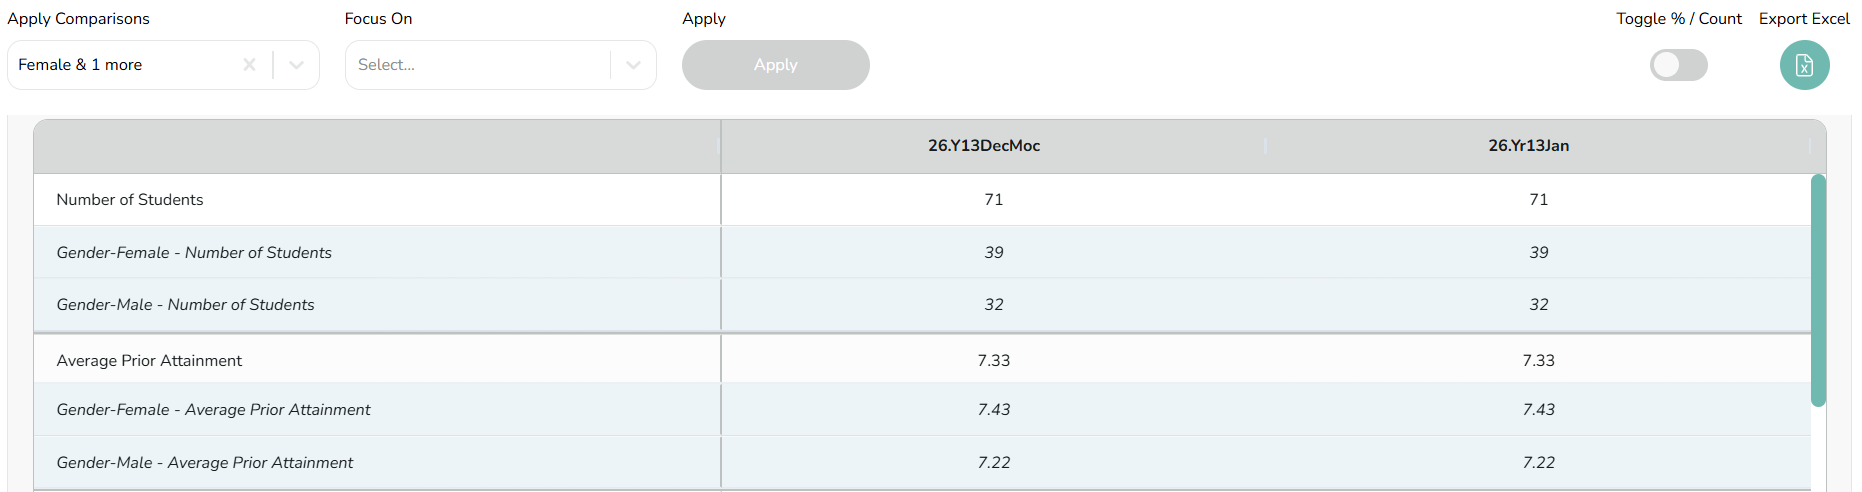Viewport: 1862px width, 492px height.
Task: Click the 7.22 value under 26.Yr13Jan
Action: [x=1538, y=463]
